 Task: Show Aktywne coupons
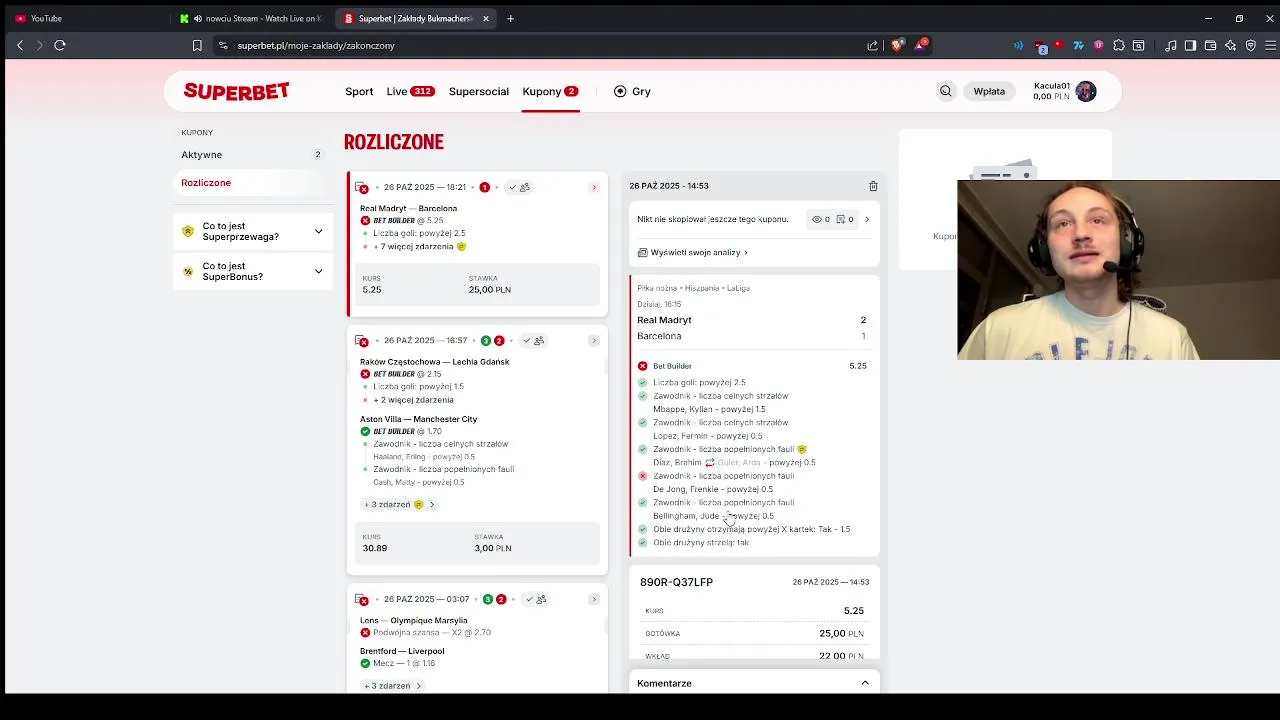click(x=253, y=155)
